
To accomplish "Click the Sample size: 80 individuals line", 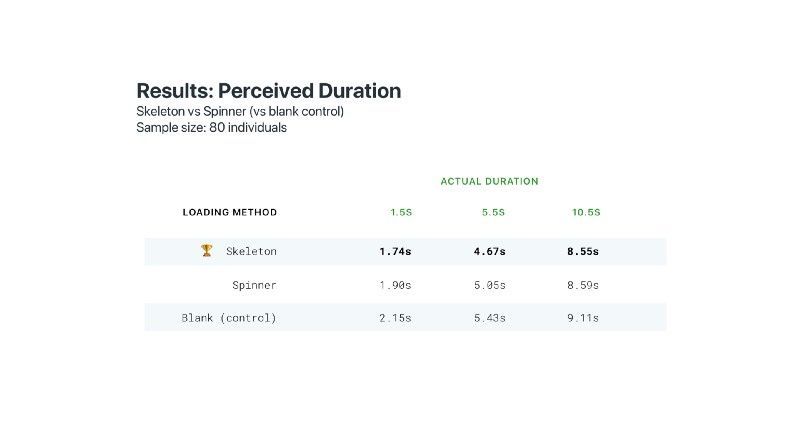I will pyautogui.click(x=211, y=128).
